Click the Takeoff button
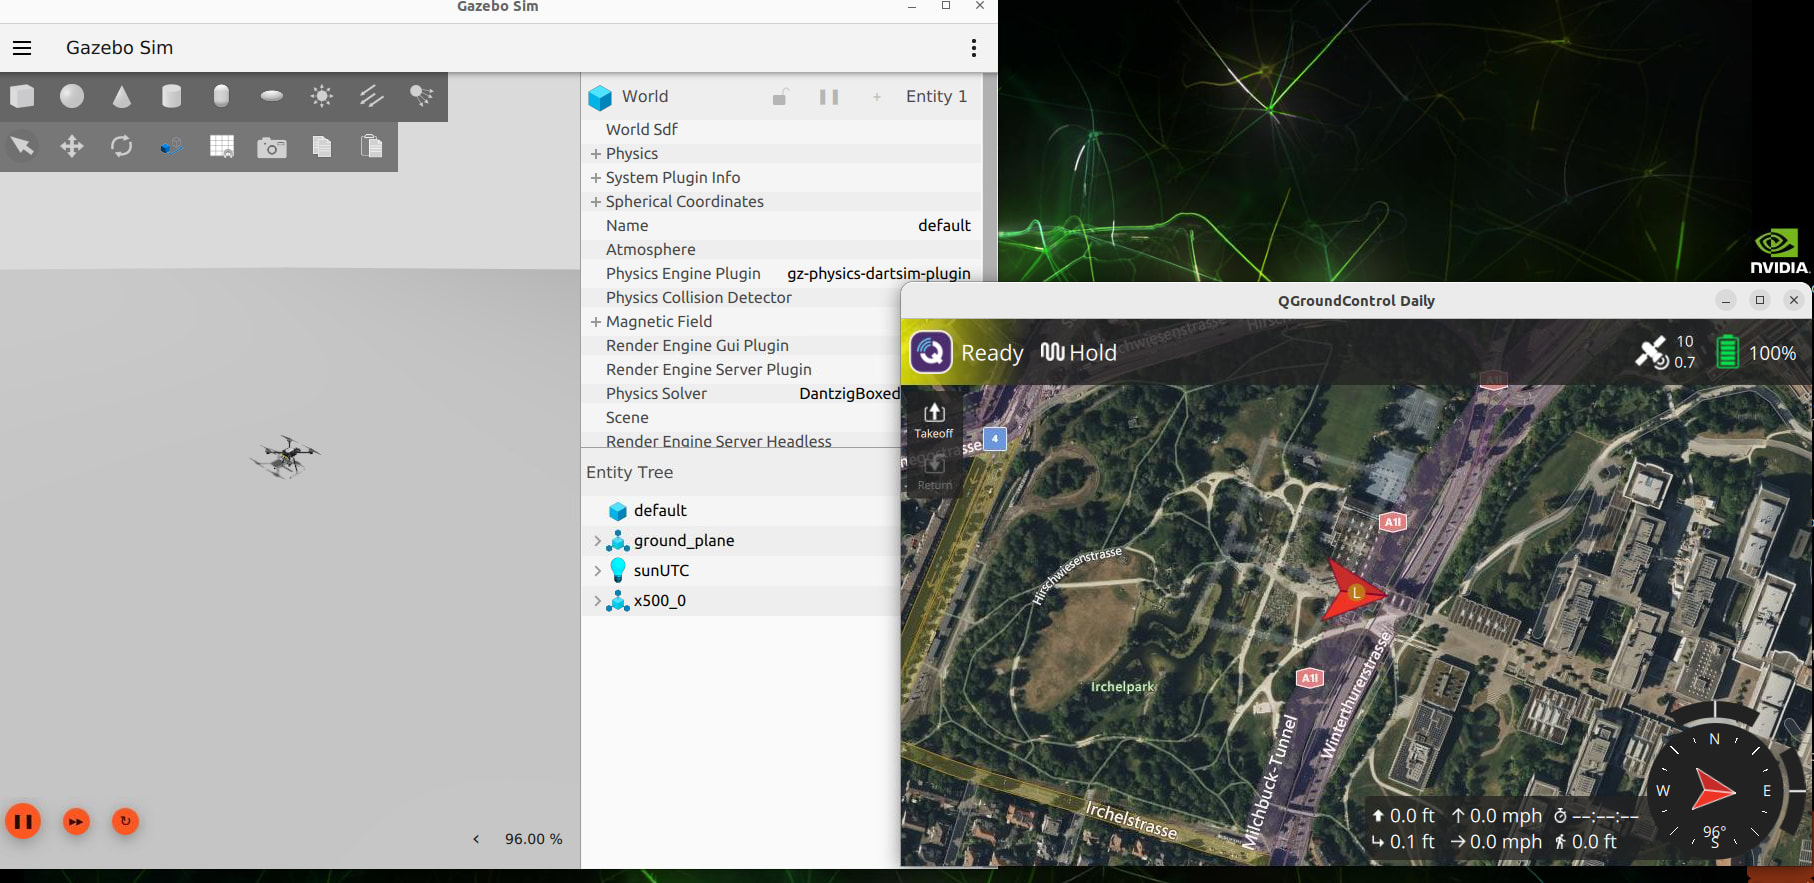This screenshot has height=883, width=1814. pyautogui.click(x=934, y=420)
